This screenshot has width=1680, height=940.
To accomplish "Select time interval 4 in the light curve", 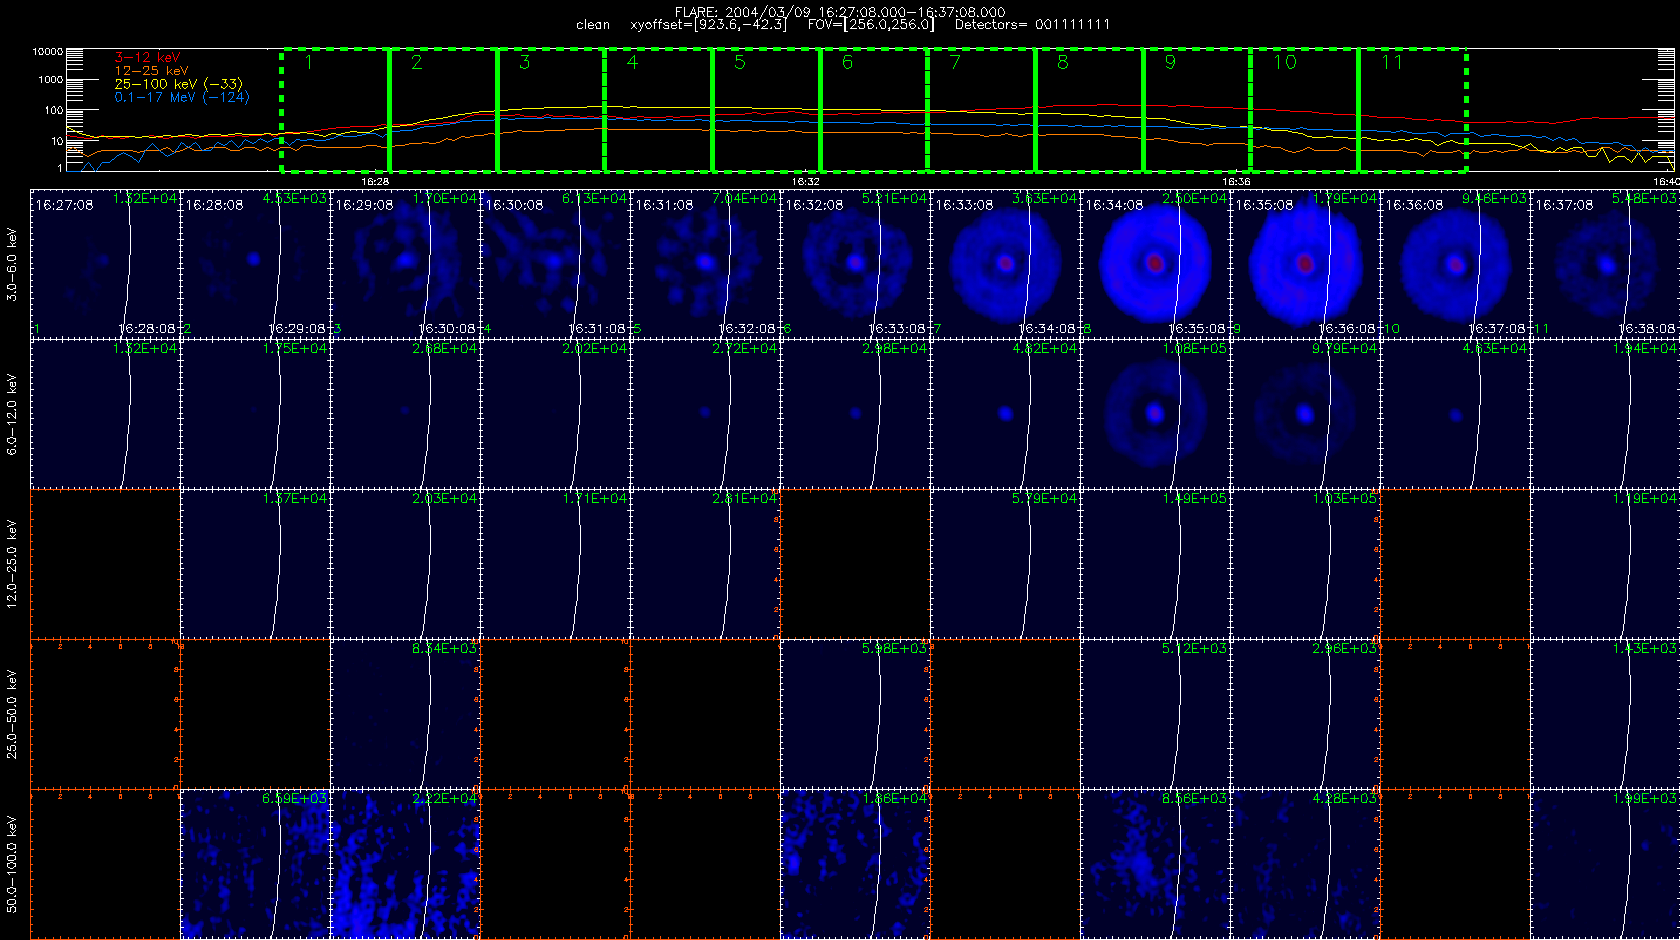I will click(658, 110).
